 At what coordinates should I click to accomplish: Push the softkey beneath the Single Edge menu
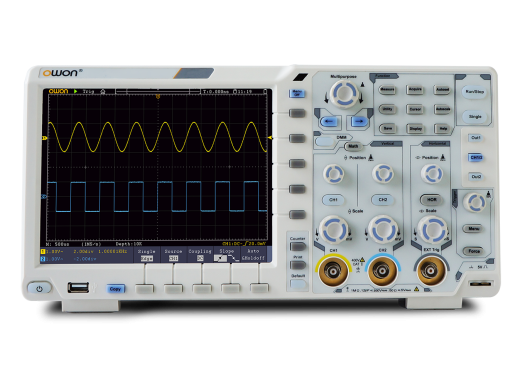point(145,289)
